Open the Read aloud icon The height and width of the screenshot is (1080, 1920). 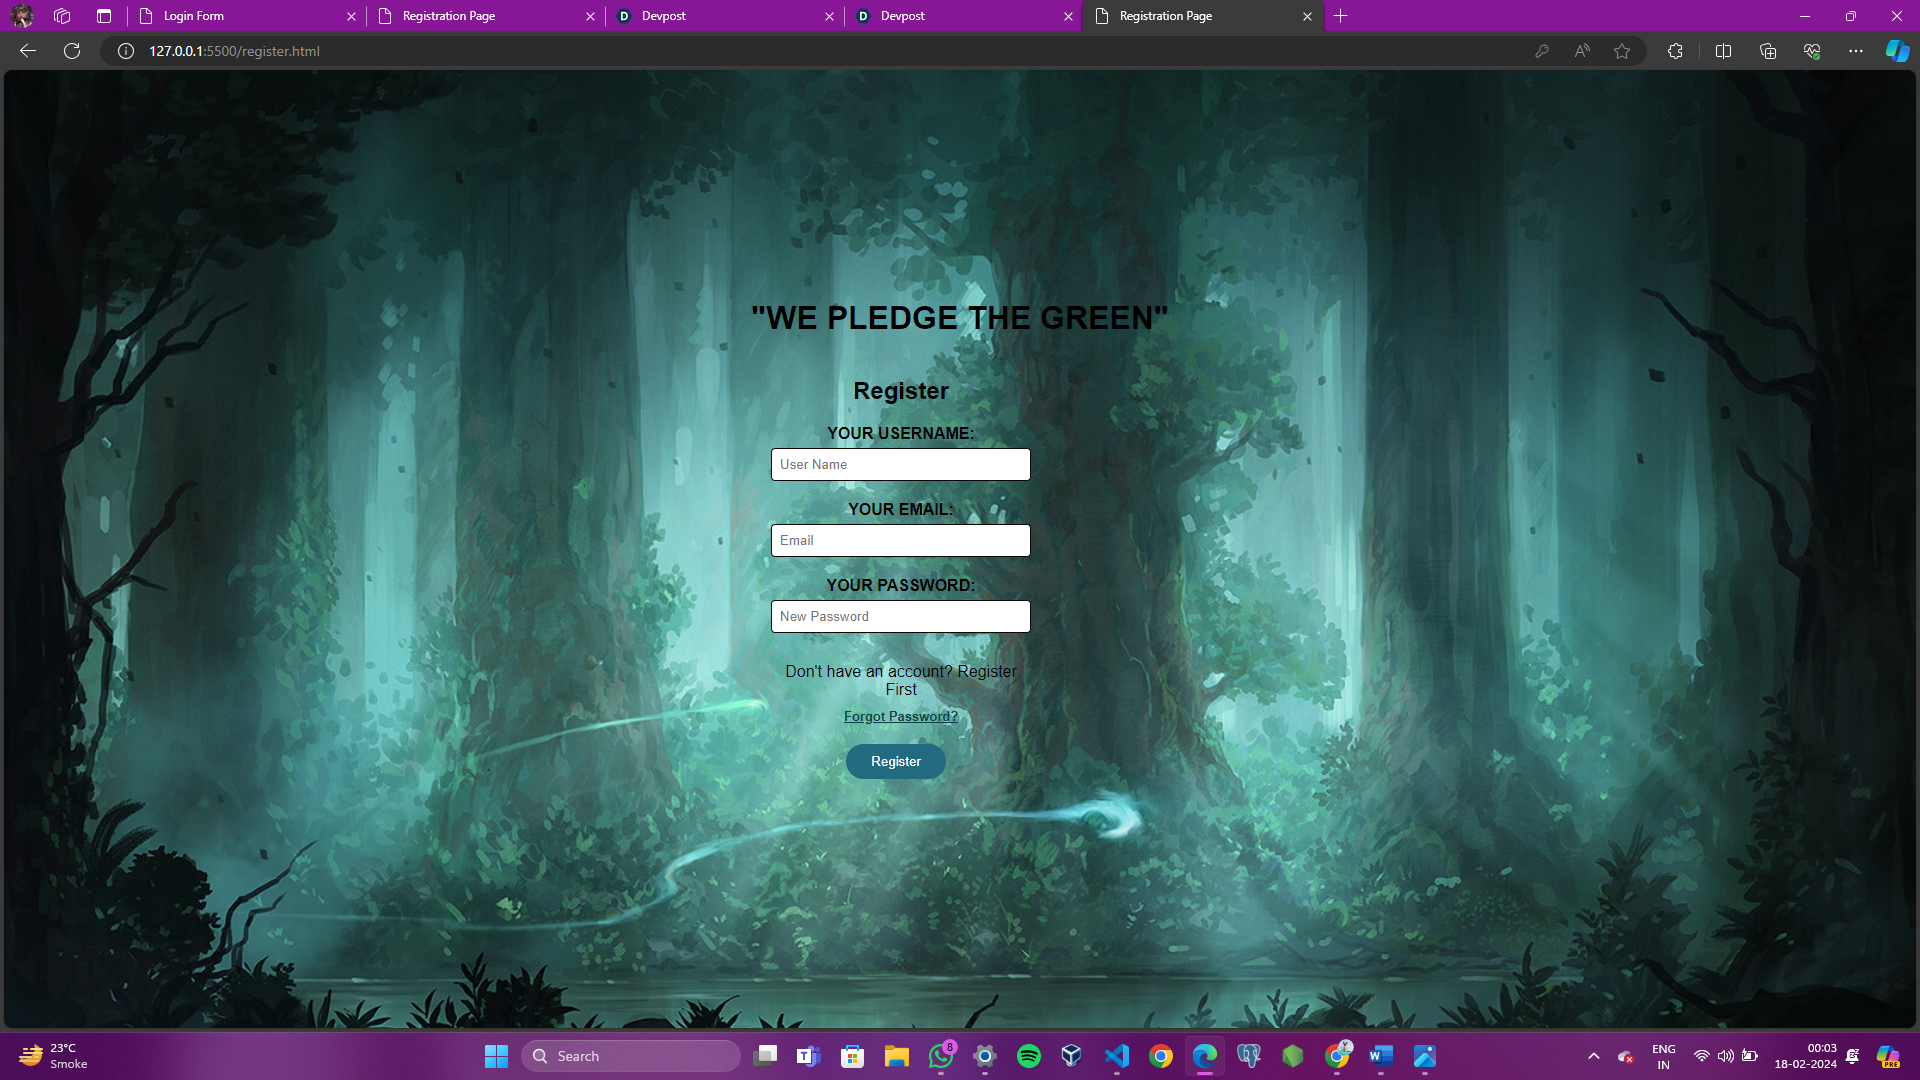coord(1582,51)
